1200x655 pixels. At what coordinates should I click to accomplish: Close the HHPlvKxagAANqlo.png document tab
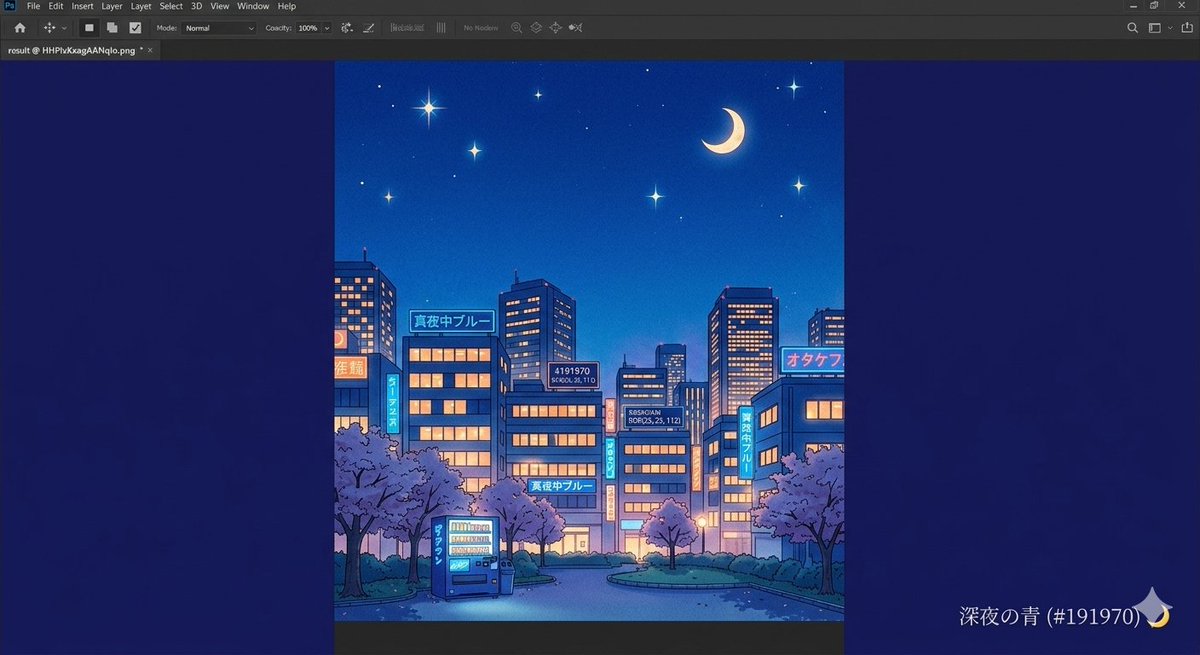point(150,49)
